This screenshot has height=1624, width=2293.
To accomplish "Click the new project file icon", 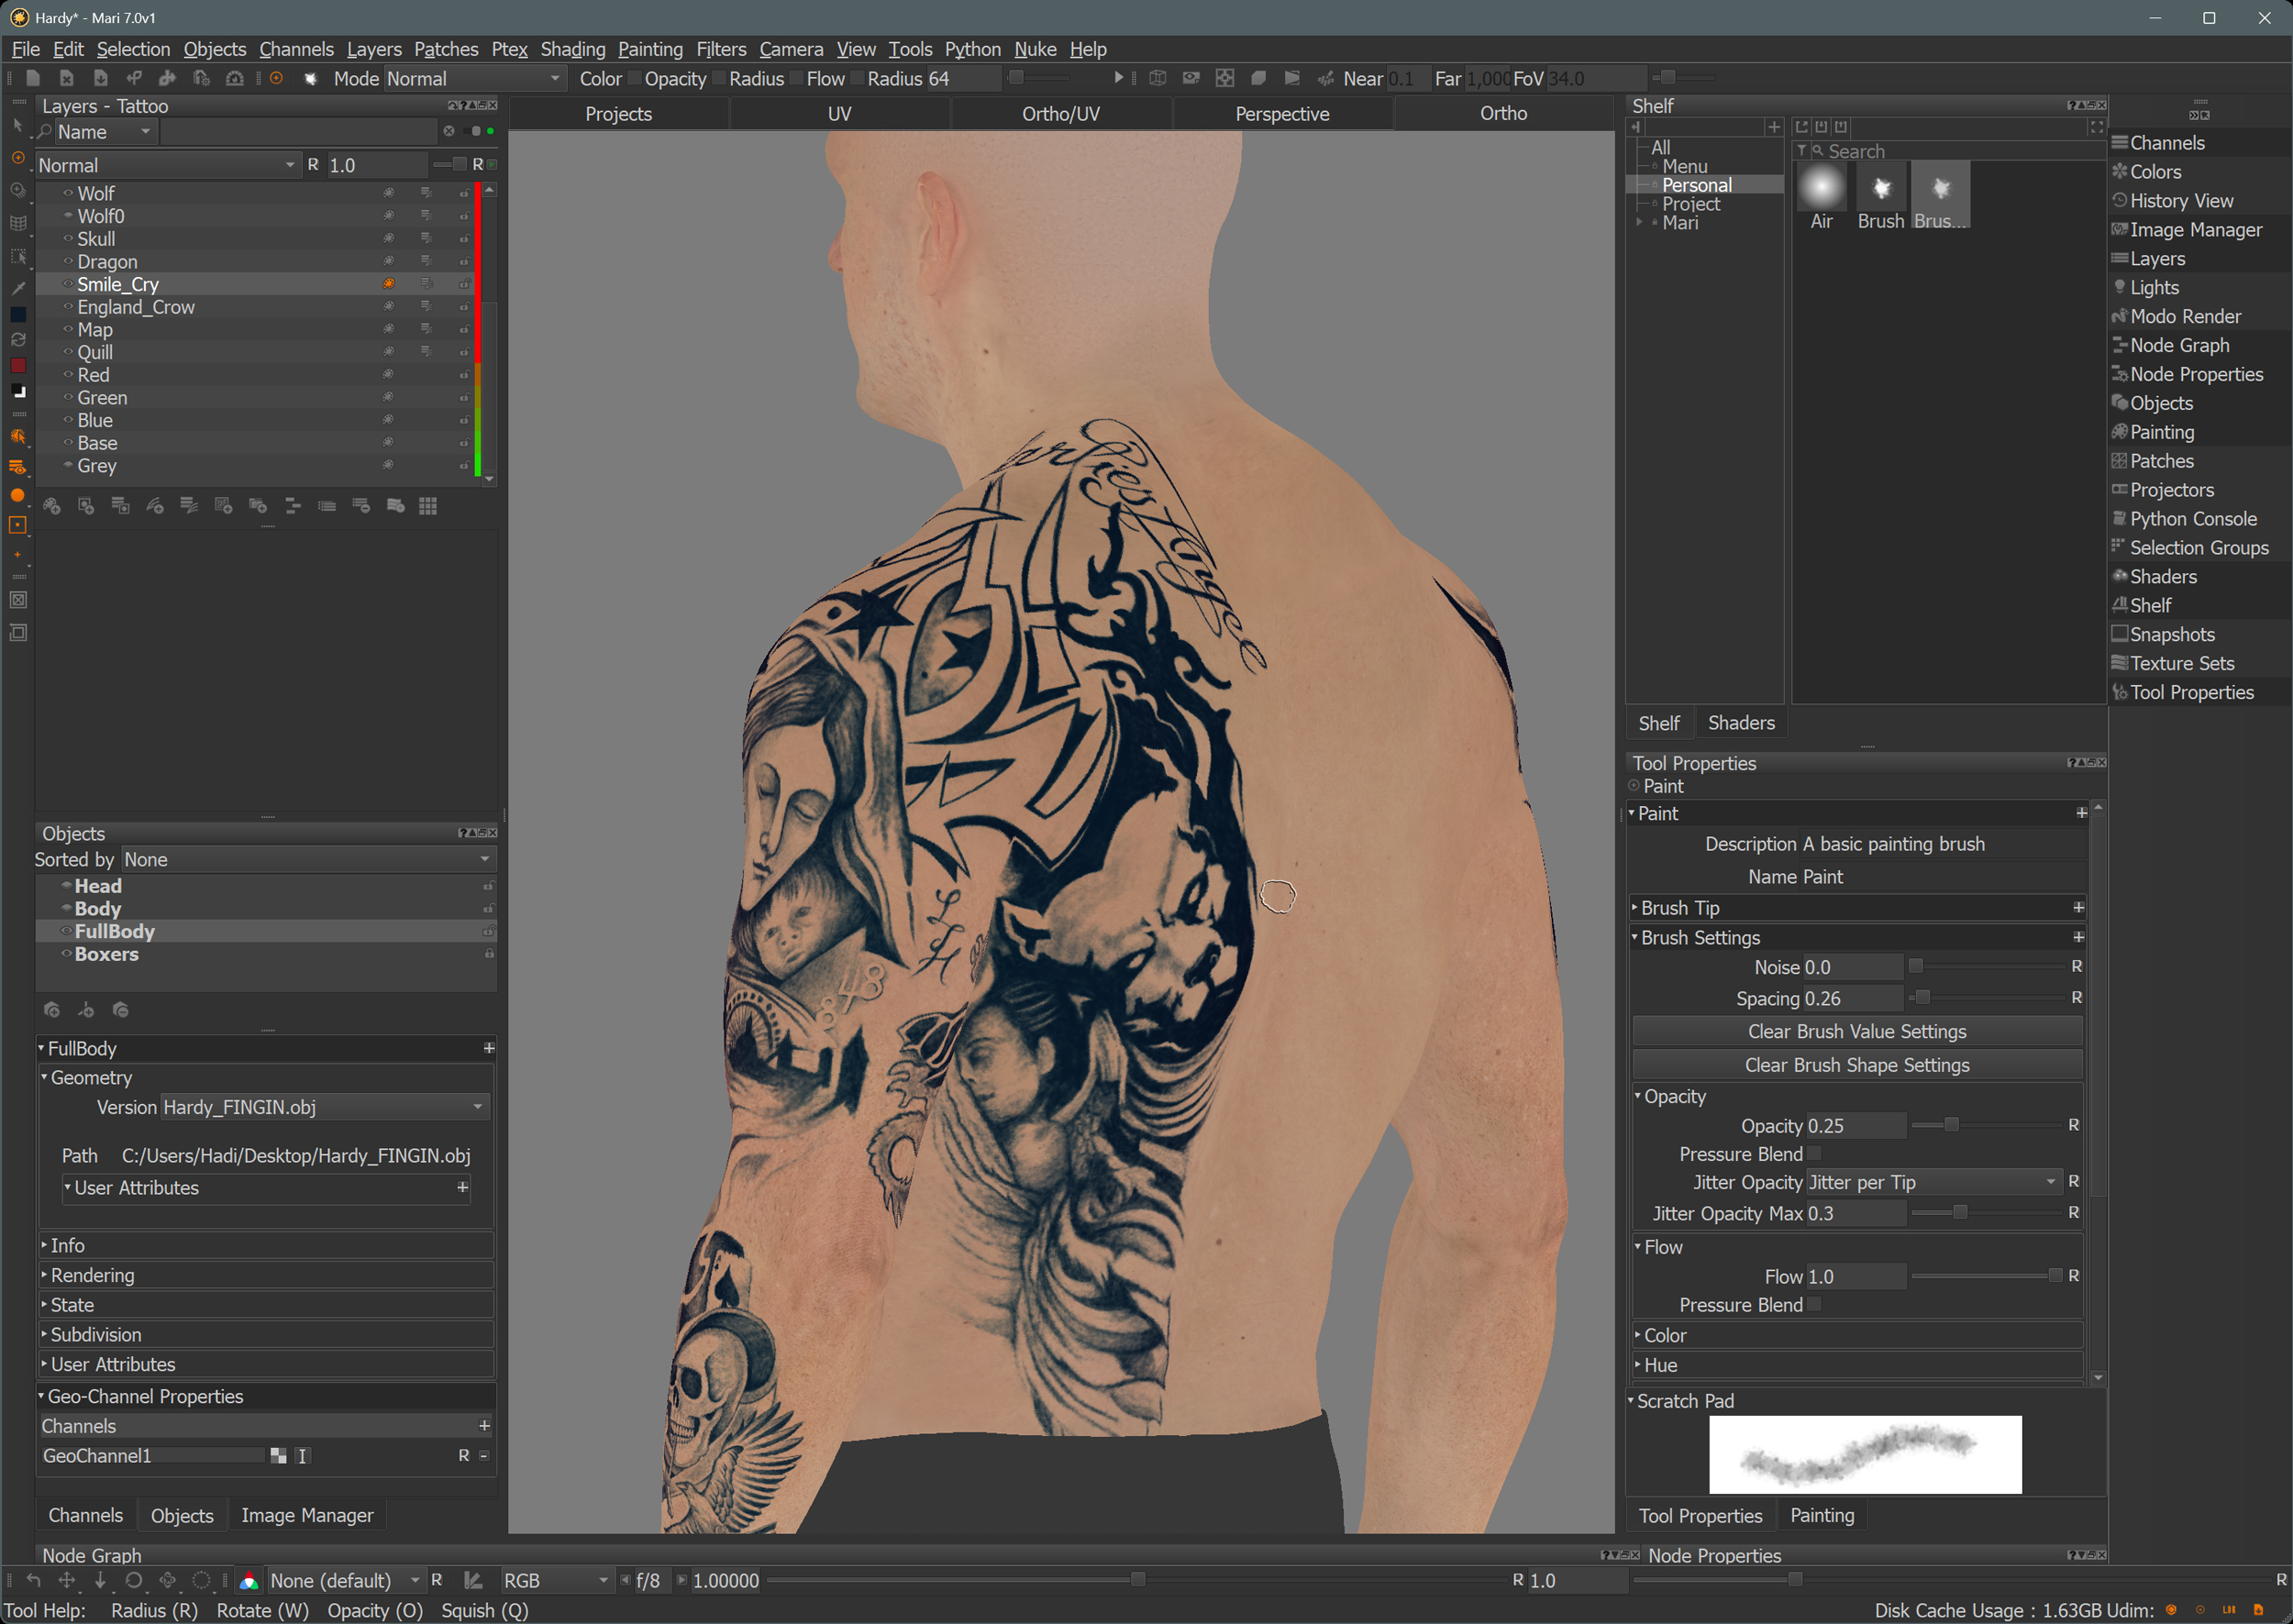I will pos(33,78).
